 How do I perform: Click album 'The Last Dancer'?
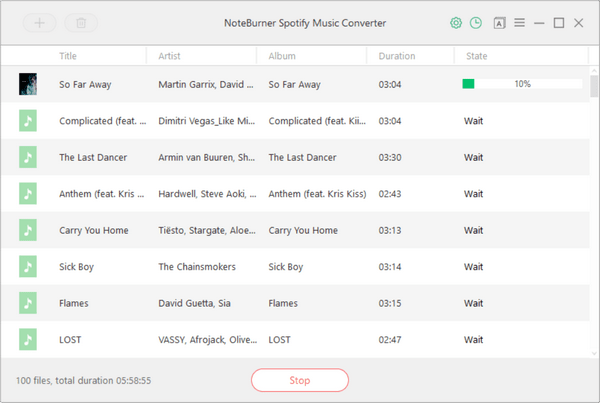click(x=302, y=157)
